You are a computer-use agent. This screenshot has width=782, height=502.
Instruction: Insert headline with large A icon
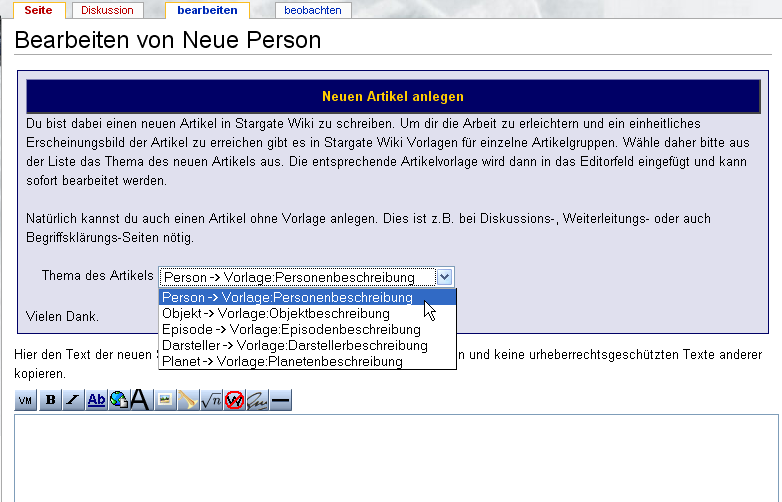pos(140,400)
